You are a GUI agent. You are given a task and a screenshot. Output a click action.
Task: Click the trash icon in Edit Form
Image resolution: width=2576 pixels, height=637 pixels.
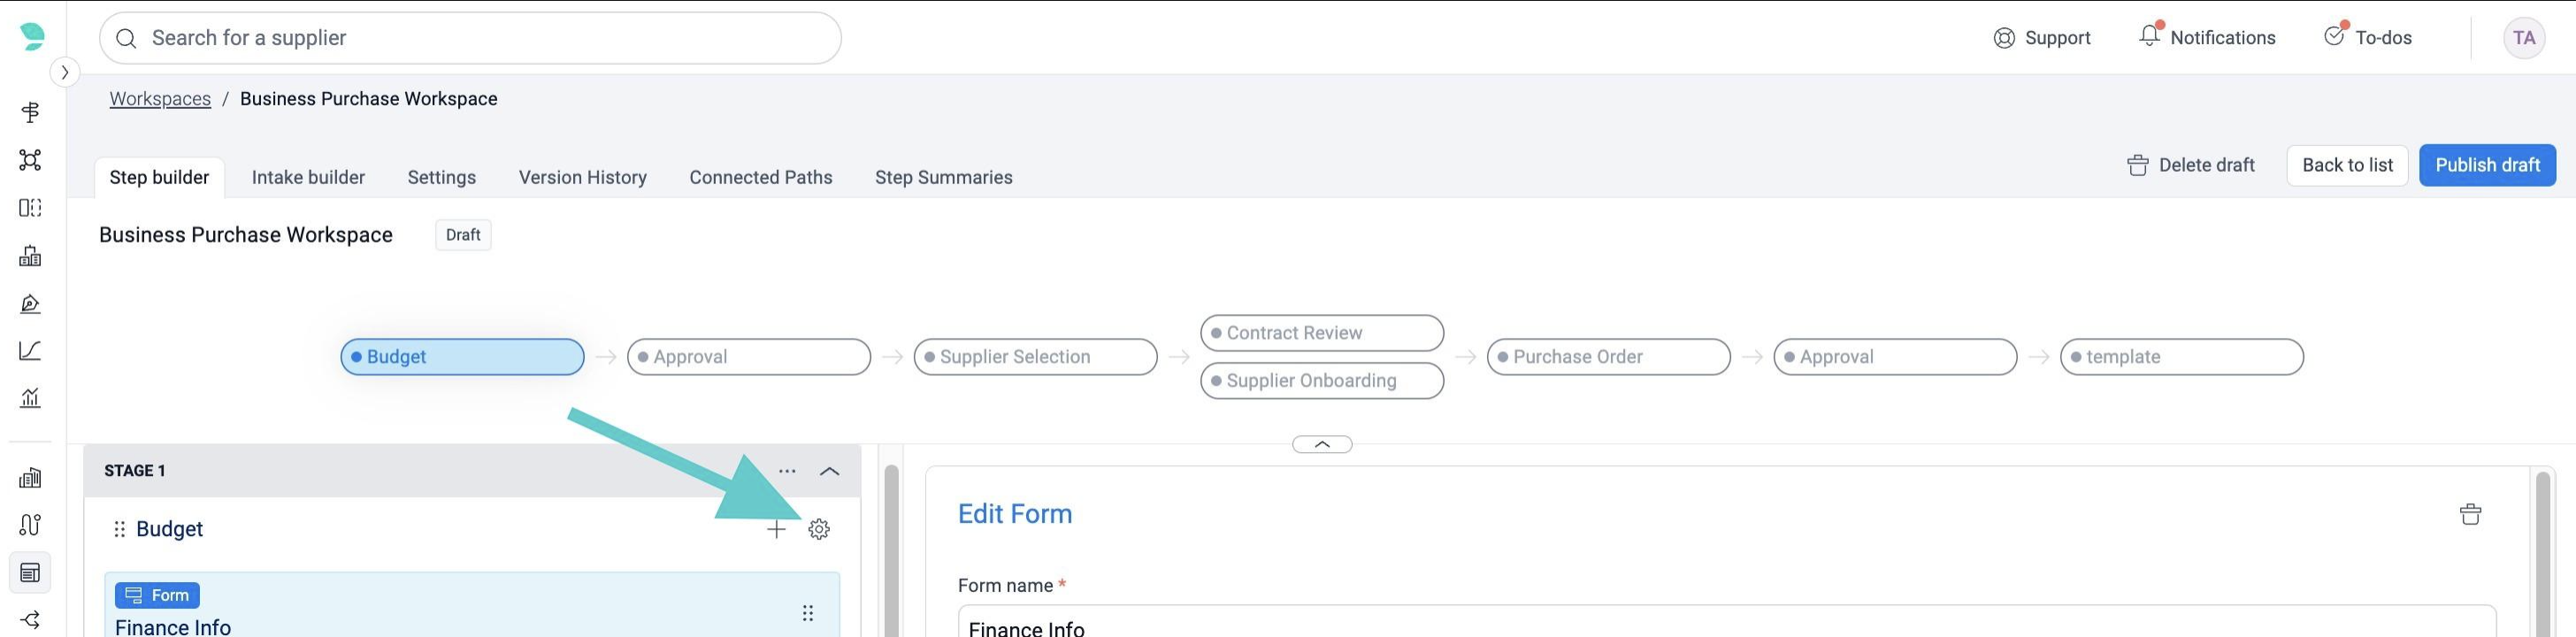[2469, 514]
